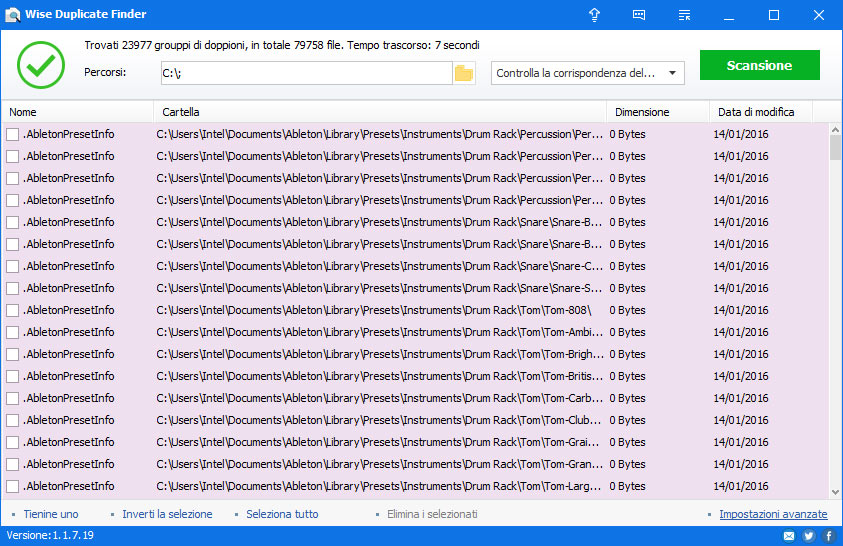This screenshot has height=546, width=843.
Task: Open the feedback chat bubble icon
Action: (x=639, y=15)
